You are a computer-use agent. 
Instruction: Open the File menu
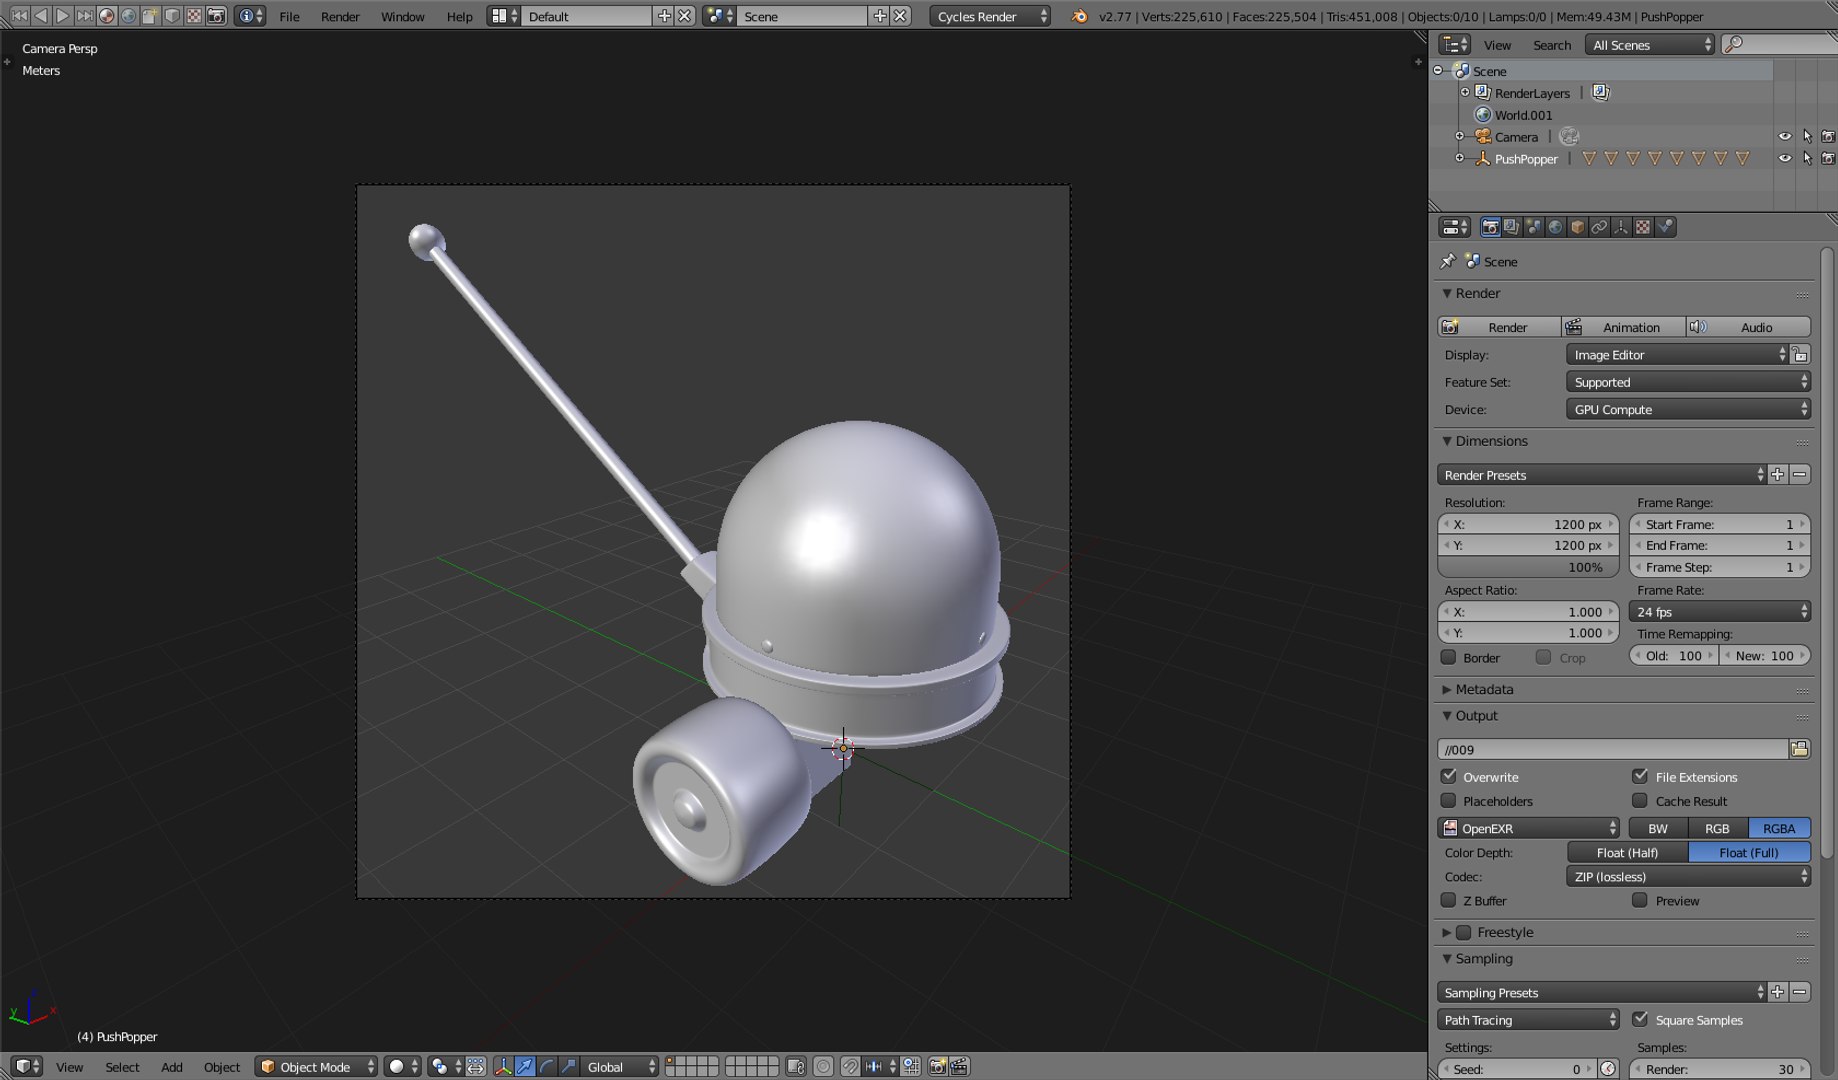[x=289, y=16]
